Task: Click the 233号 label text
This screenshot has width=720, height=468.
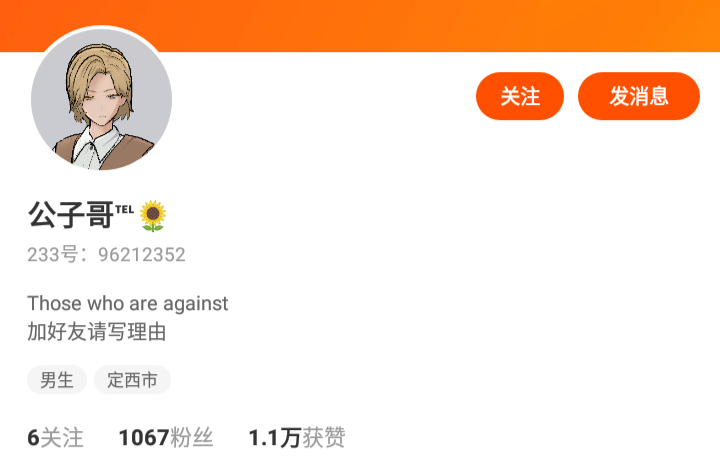Action: [52, 255]
